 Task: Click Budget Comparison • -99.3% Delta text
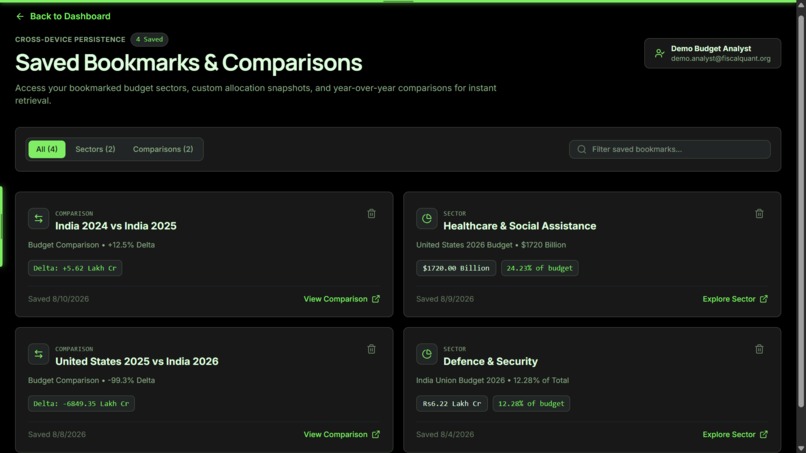point(91,380)
